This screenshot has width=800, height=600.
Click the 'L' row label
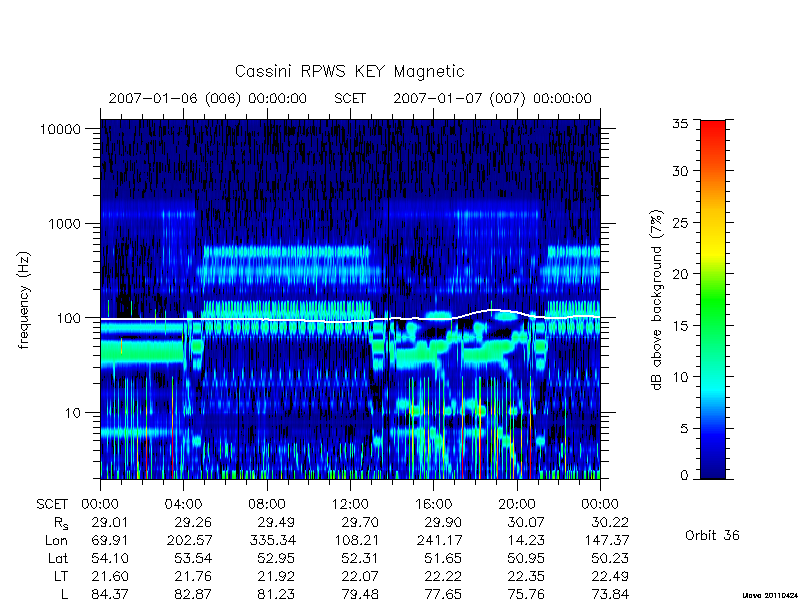coord(64,594)
